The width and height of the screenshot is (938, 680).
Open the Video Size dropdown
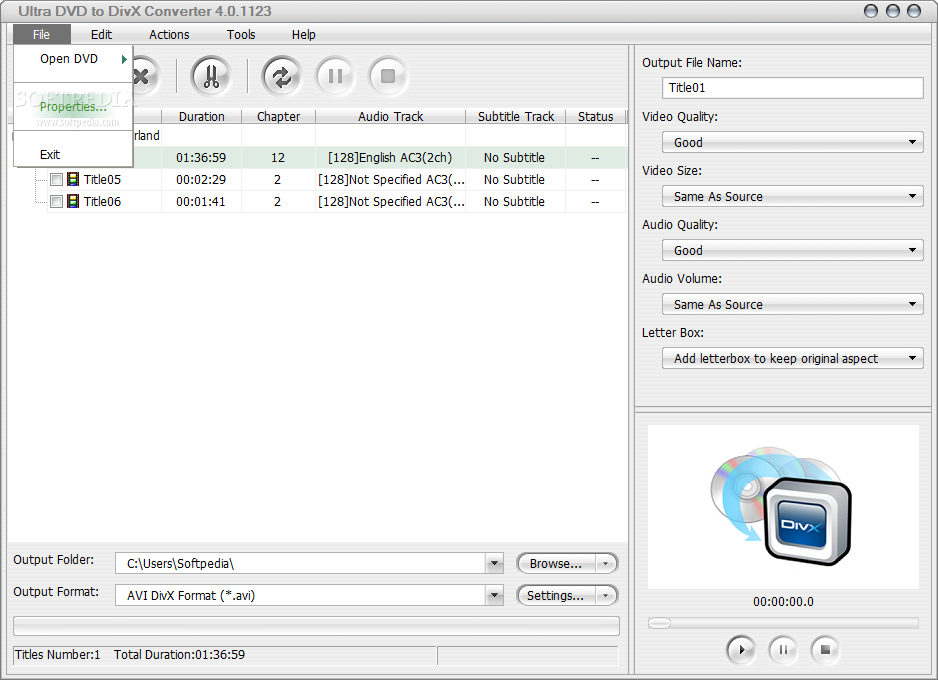(x=792, y=196)
